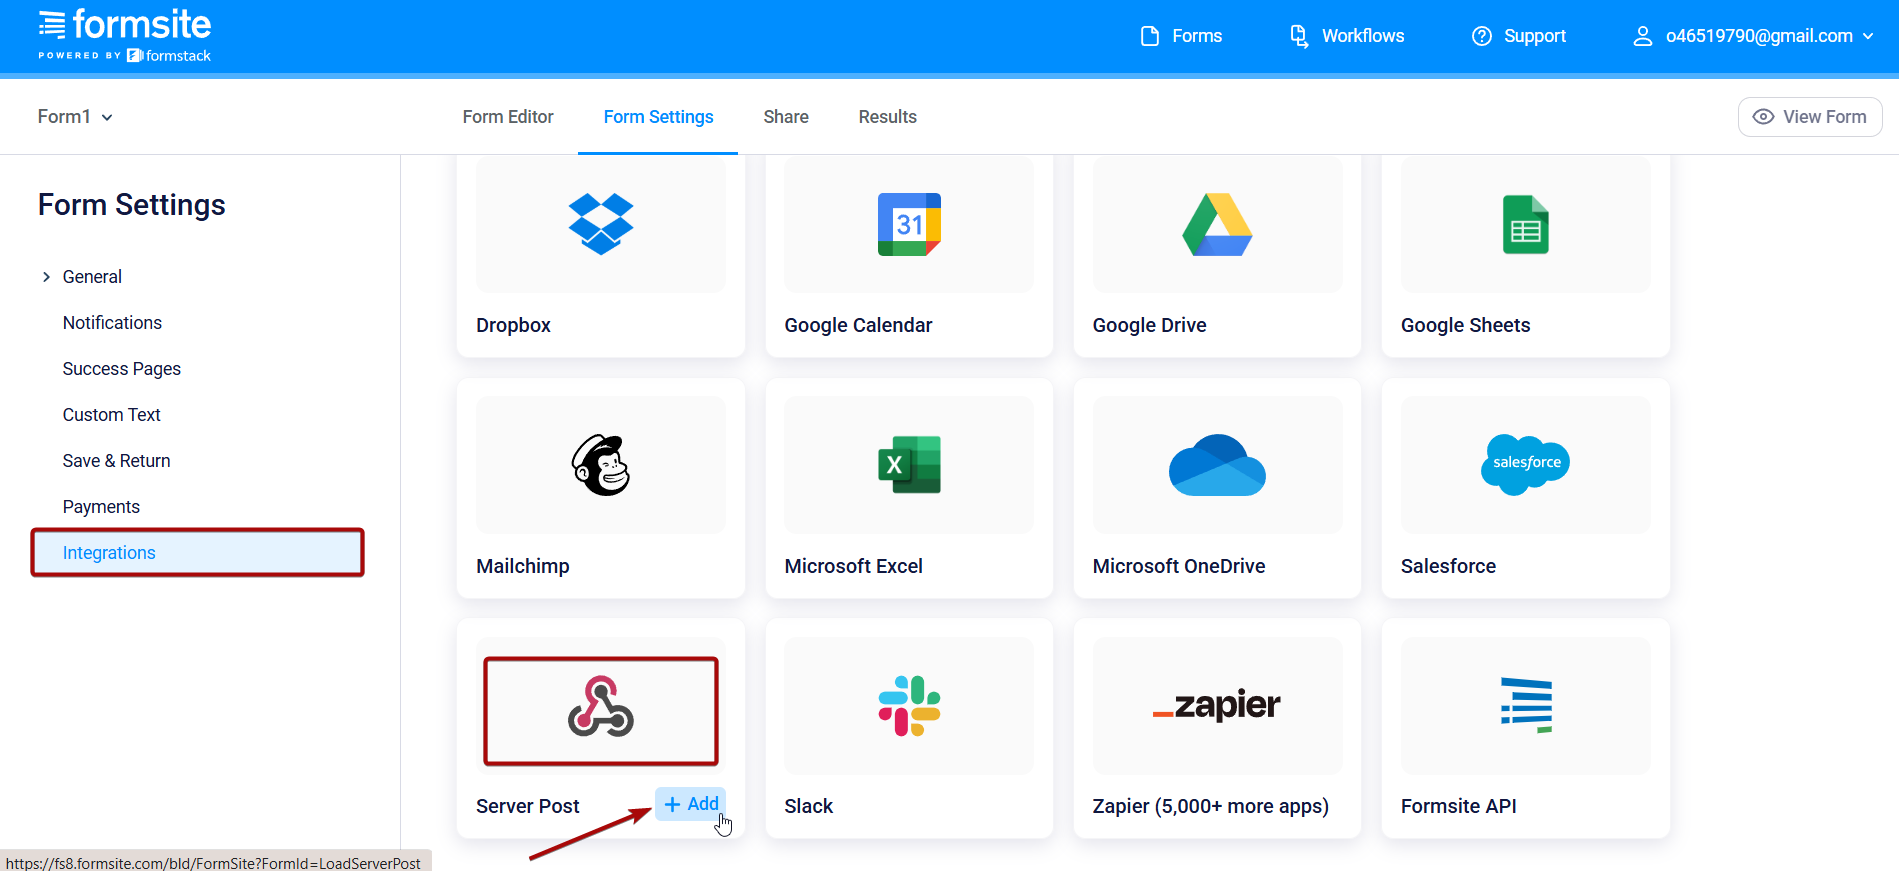The image size is (1899, 871).
Task: Click the Dropbox card label
Action: coord(513,325)
